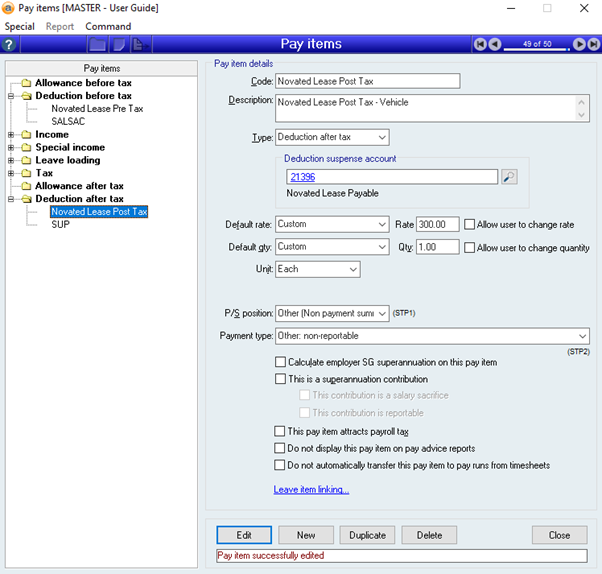Tick This pay item attracts payroll tax
Image resolution: width=602 pixels, height=574 pixels.
[x=280, y=432]
